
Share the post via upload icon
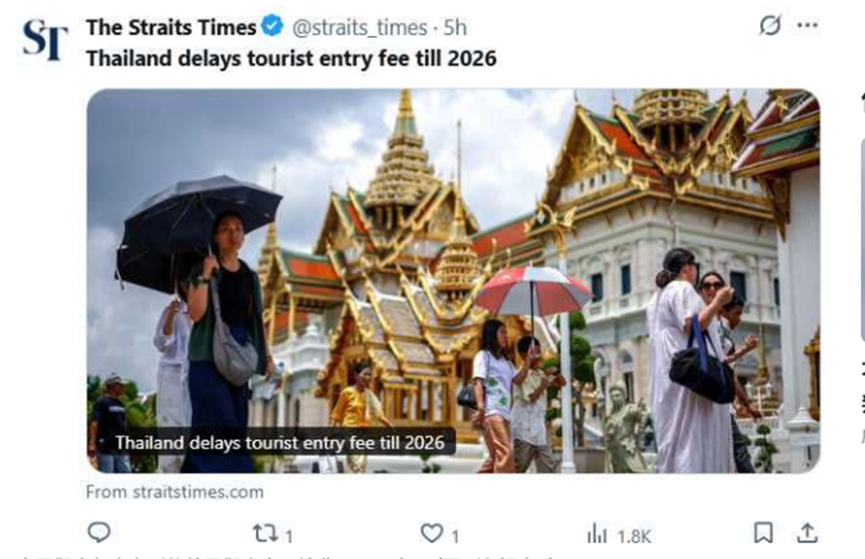pos(807,533)
